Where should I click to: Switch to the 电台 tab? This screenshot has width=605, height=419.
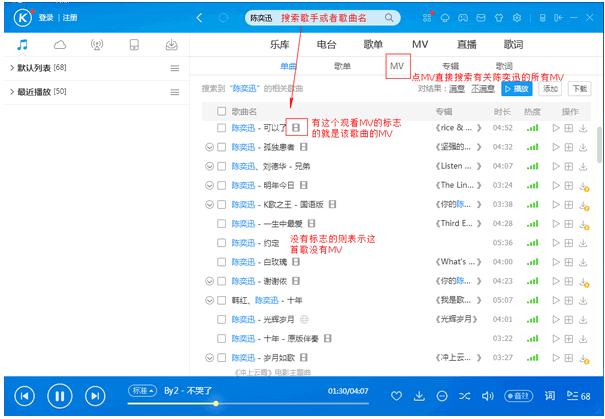[326, 45]
